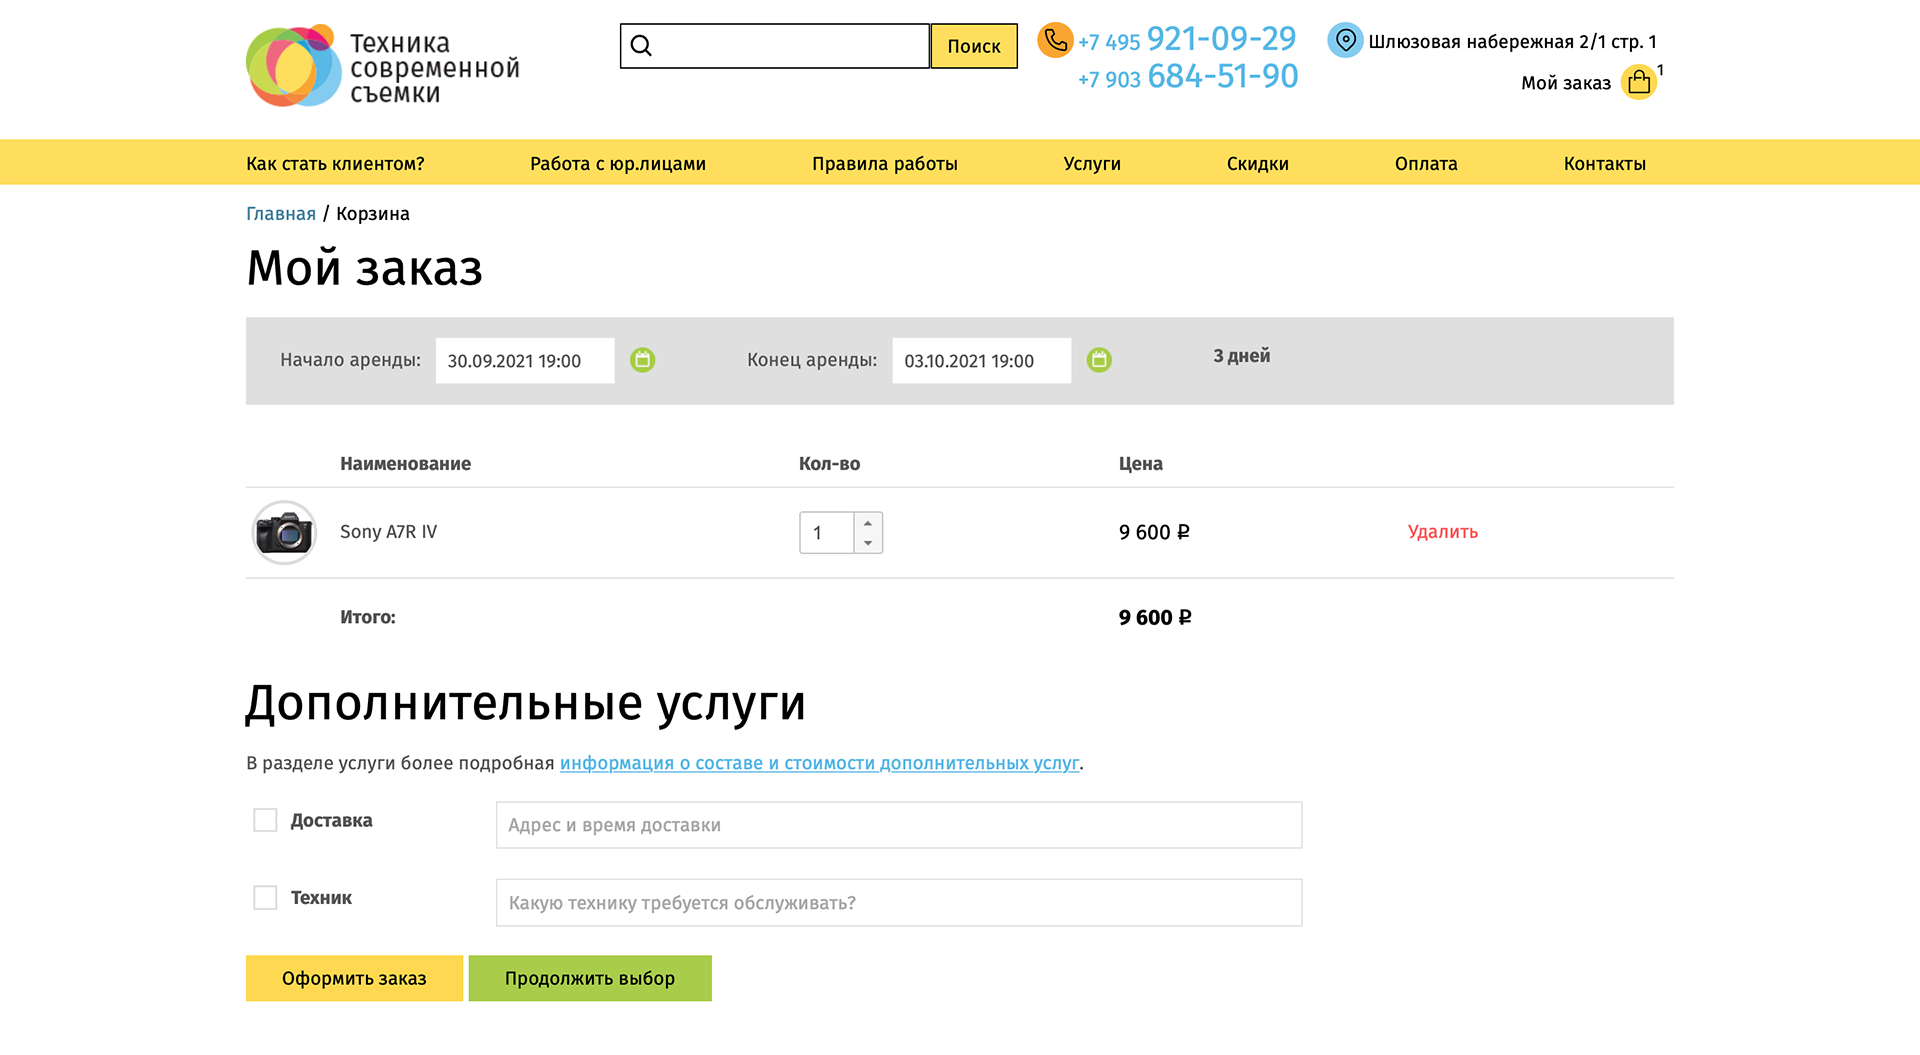Select the Контакты menu item
The width and height of the screenshot is (1920, 1055).
click(1604, 163)
